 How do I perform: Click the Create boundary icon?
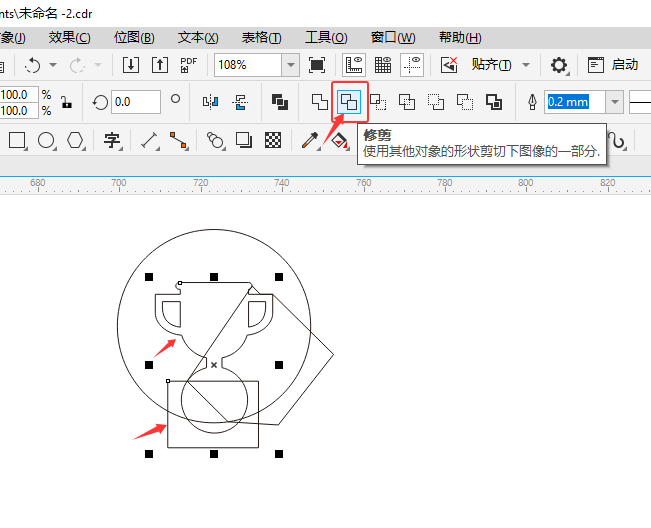coord(494,102)
